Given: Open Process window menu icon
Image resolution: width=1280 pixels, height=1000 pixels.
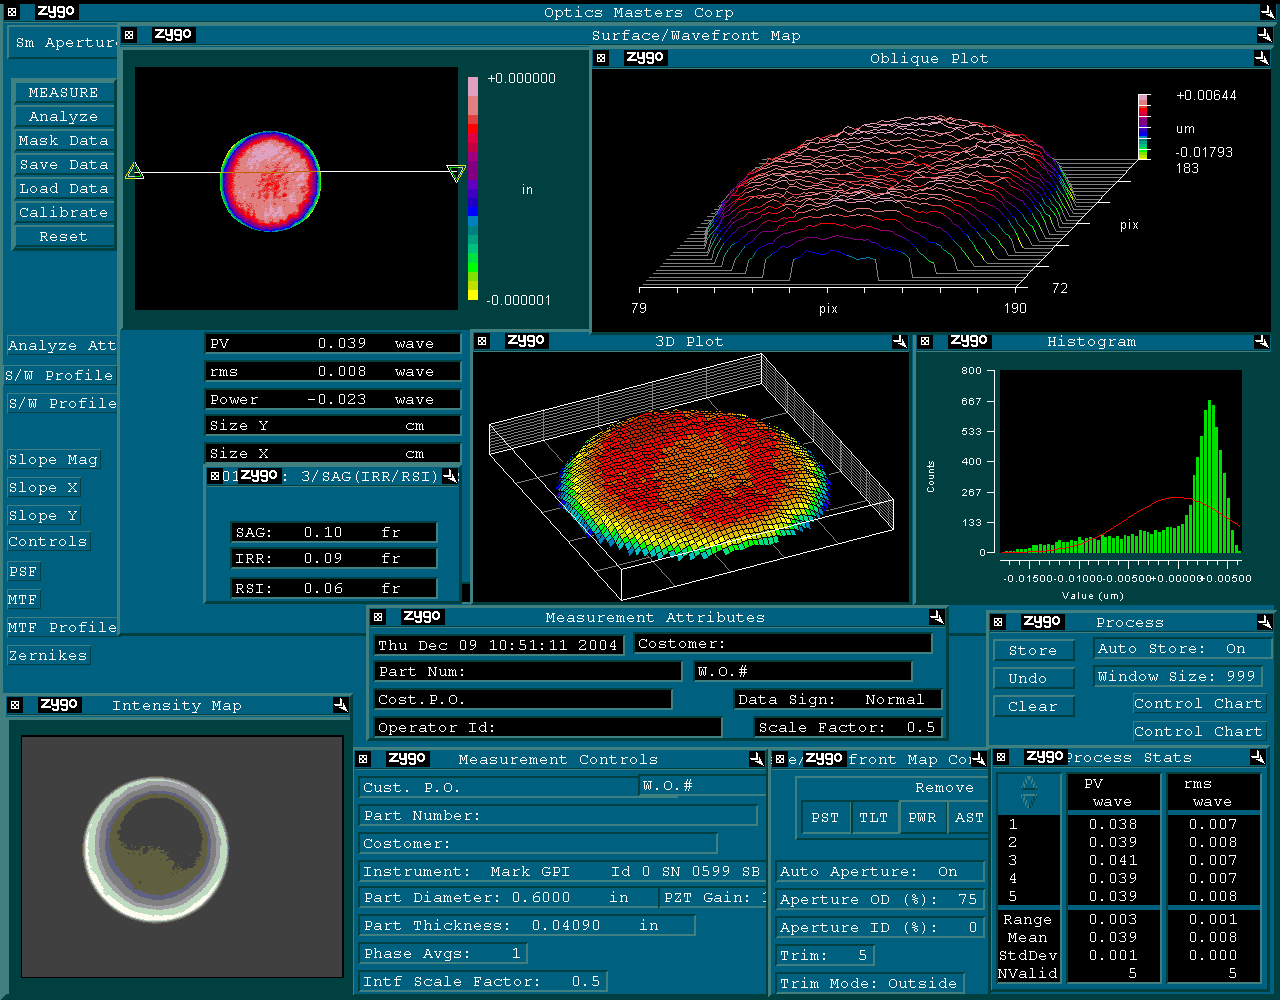Looking at the screenshot, I should click(998, 622).
